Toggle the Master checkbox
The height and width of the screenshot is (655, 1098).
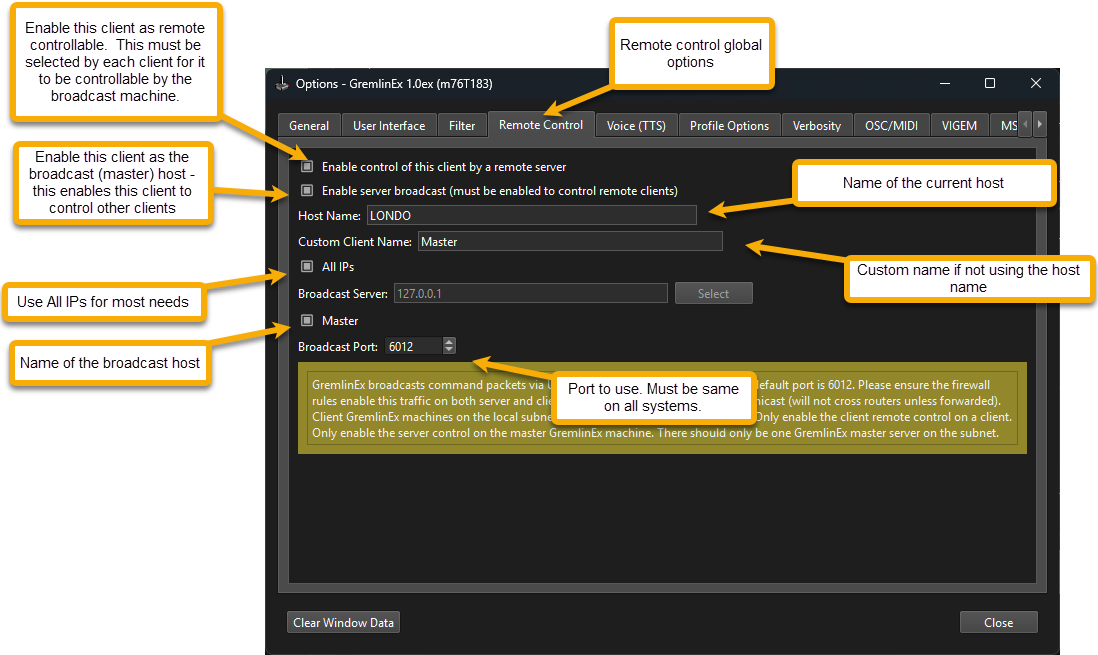pos(308,321)
